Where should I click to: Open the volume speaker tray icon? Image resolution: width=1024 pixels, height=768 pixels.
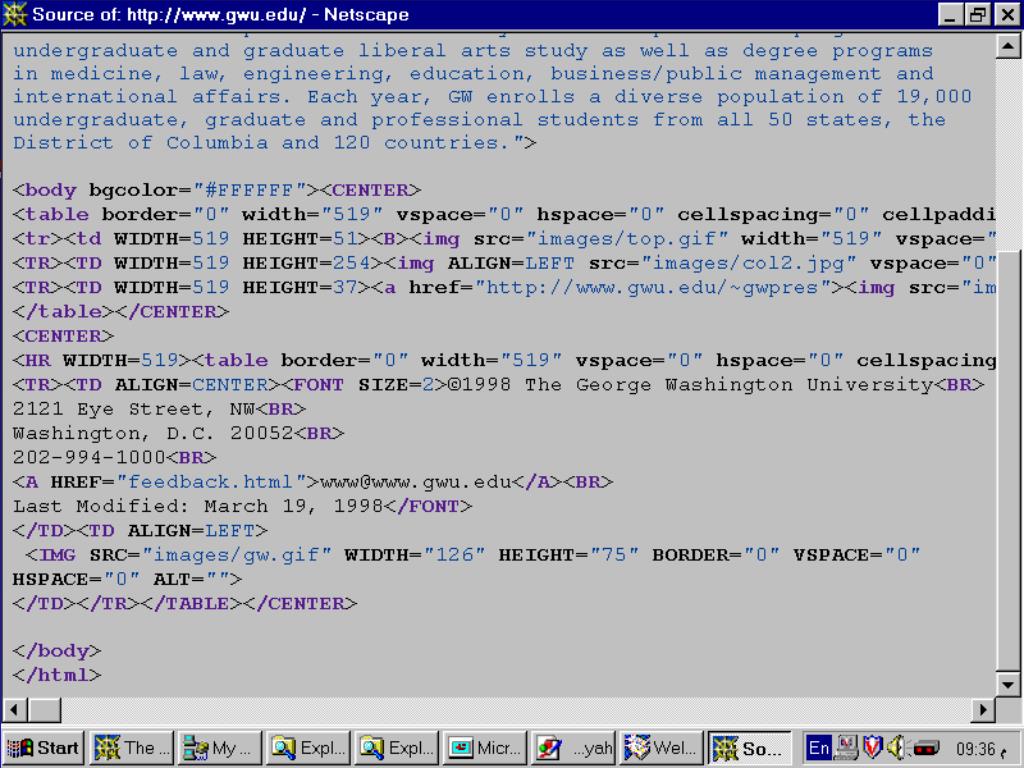(x=897, y=747)
